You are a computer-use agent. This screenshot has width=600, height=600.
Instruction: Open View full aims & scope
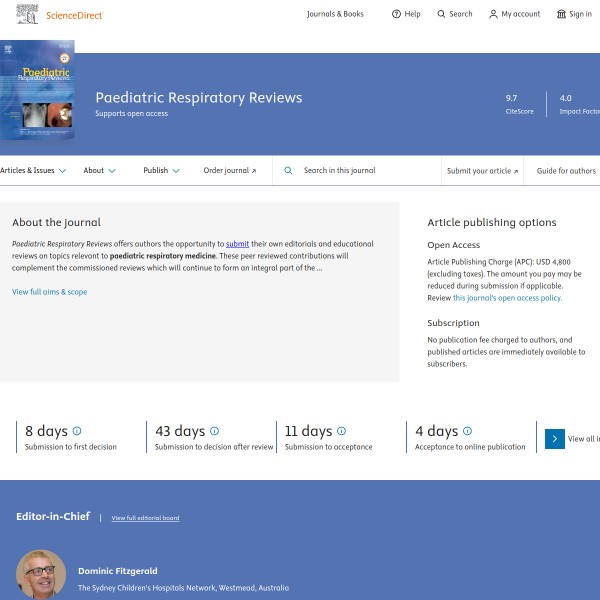pos(49,292)
